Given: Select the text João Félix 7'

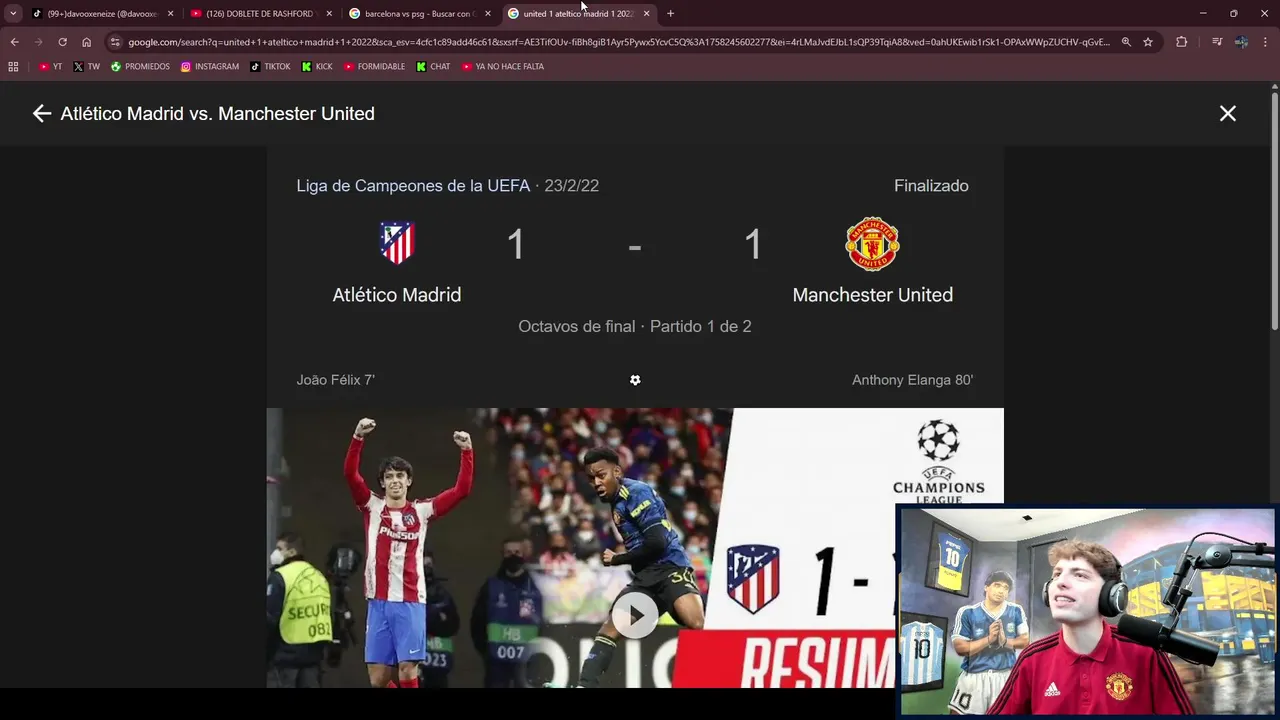Looking at the screenshot, I should click(336, 380).
